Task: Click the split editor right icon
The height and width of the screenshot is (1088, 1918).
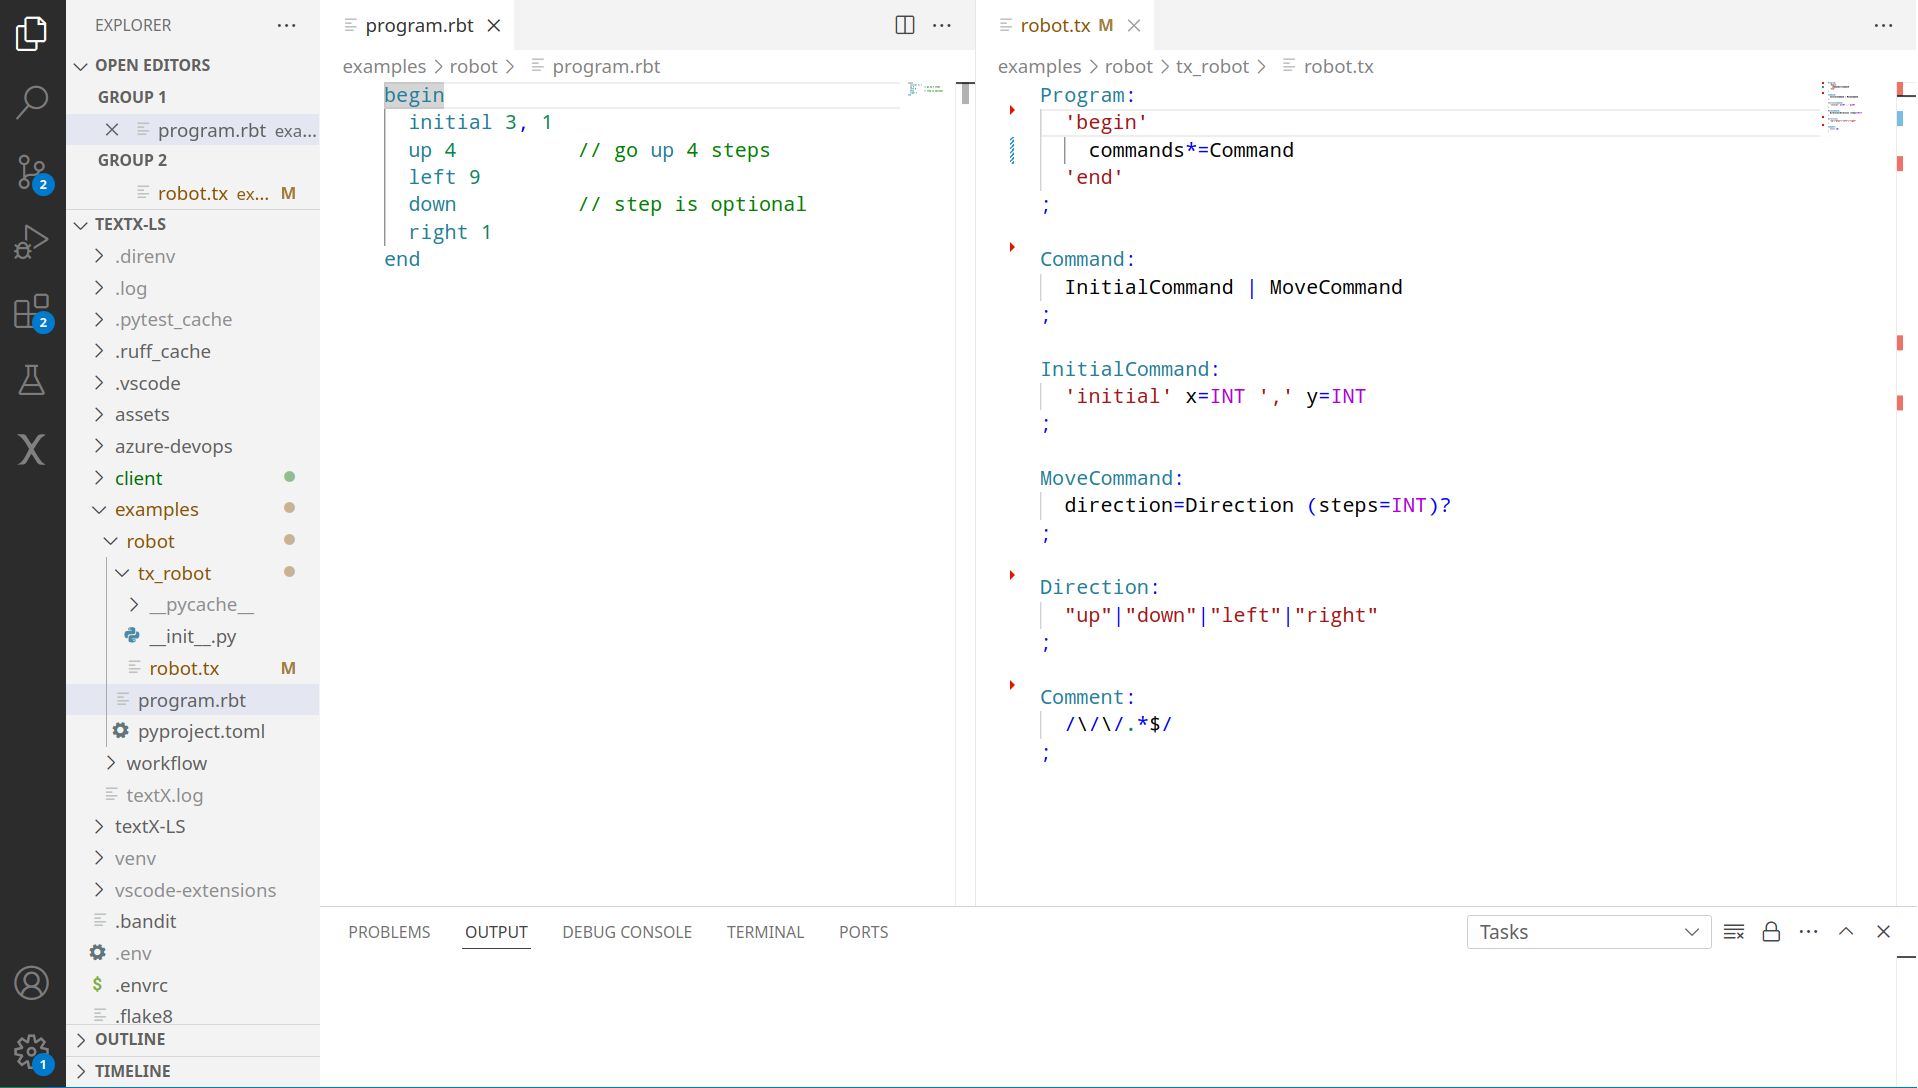Action: pyautogui.click(x=904, y=25)
